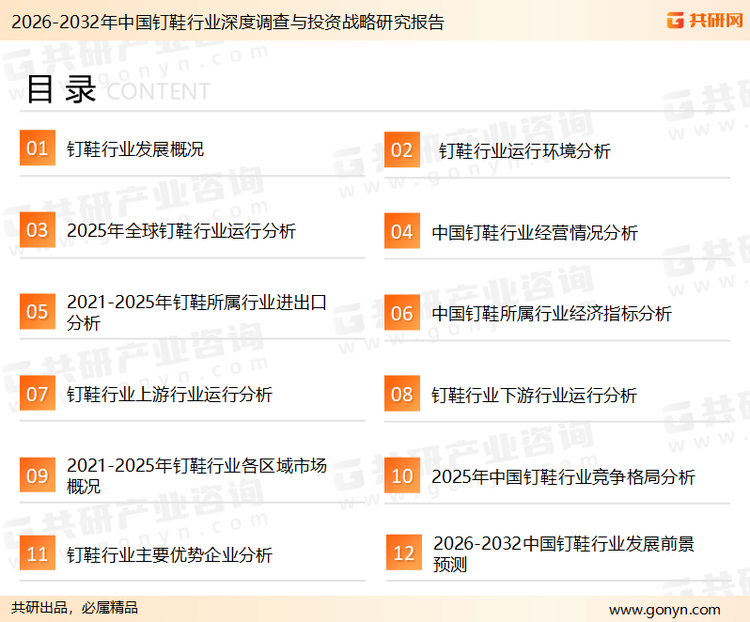
Task: Click the orange 01 number badge
Action: click(37, 149)
